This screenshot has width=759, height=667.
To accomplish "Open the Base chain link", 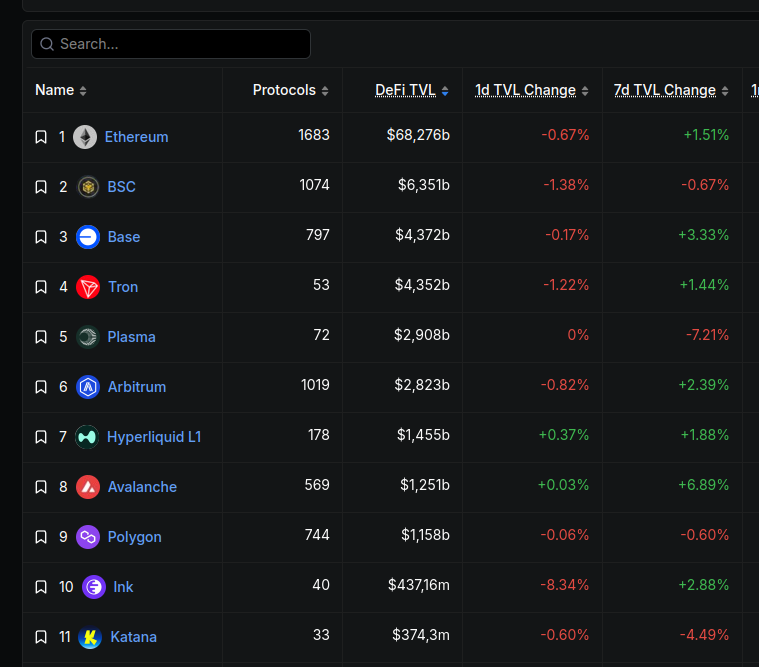I will tap(124, 237).
